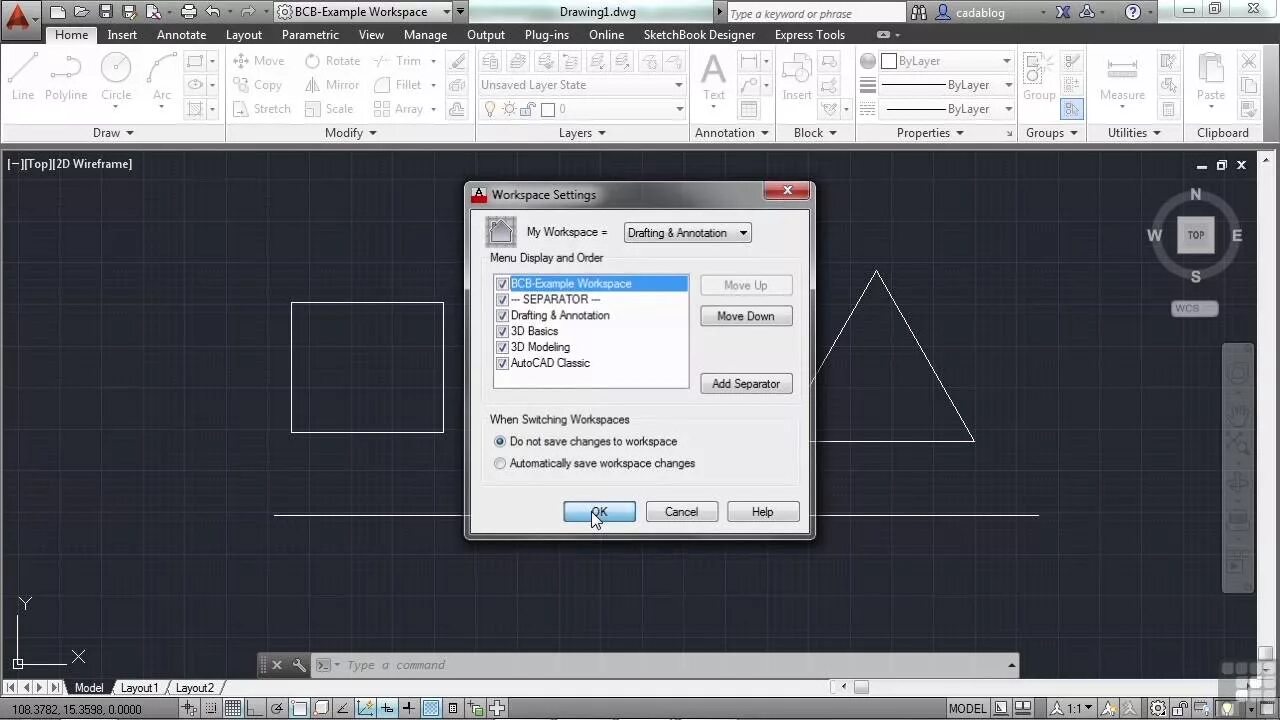
Task: Start the Rotate command
Action: coord(332,61)
